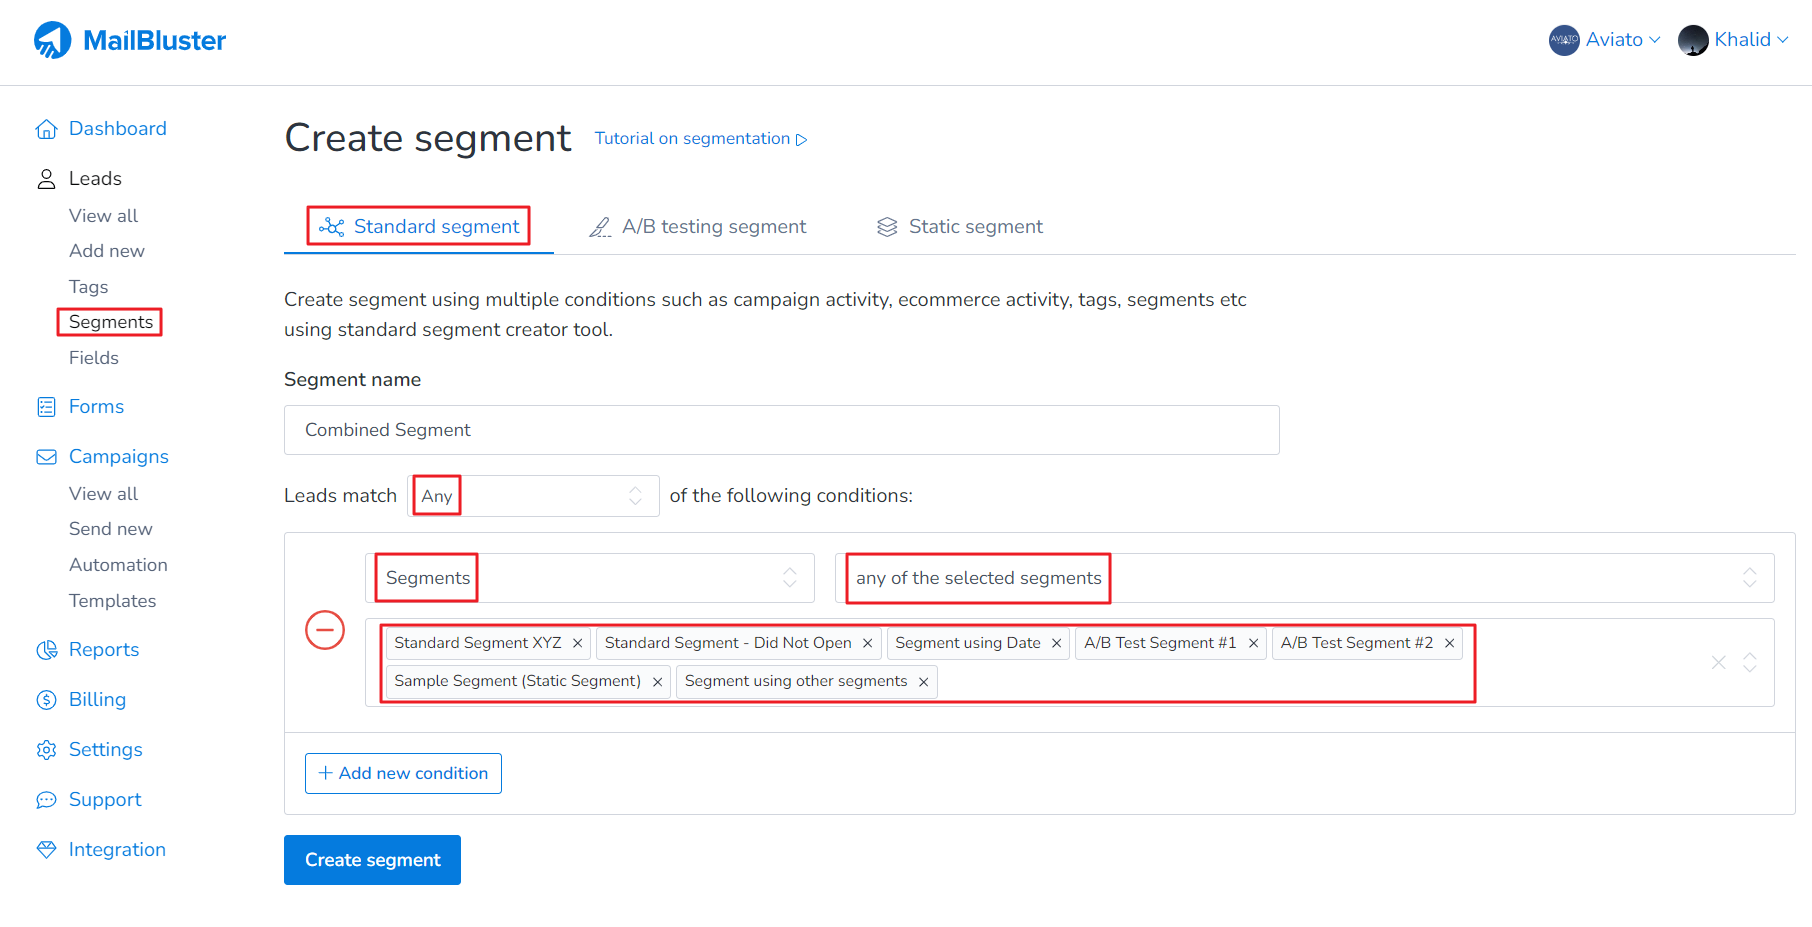This screenshot has width=1812, height=927.
Task: Remove the Standard Segment XYZ tag
Action: [577, 643]
